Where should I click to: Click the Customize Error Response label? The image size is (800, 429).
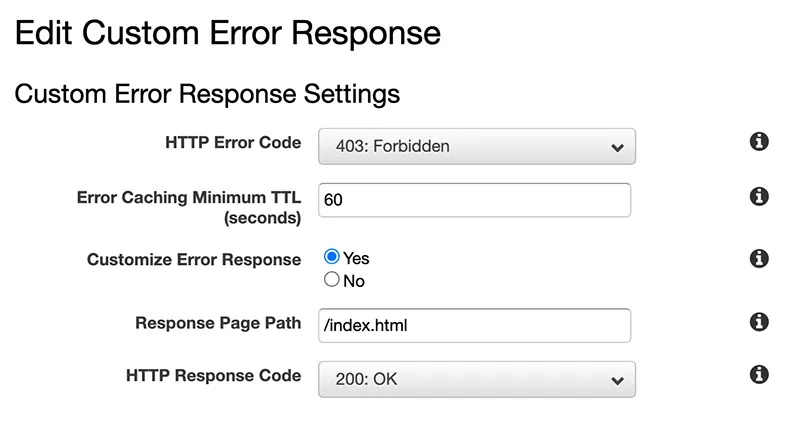(x=194, y=260)
